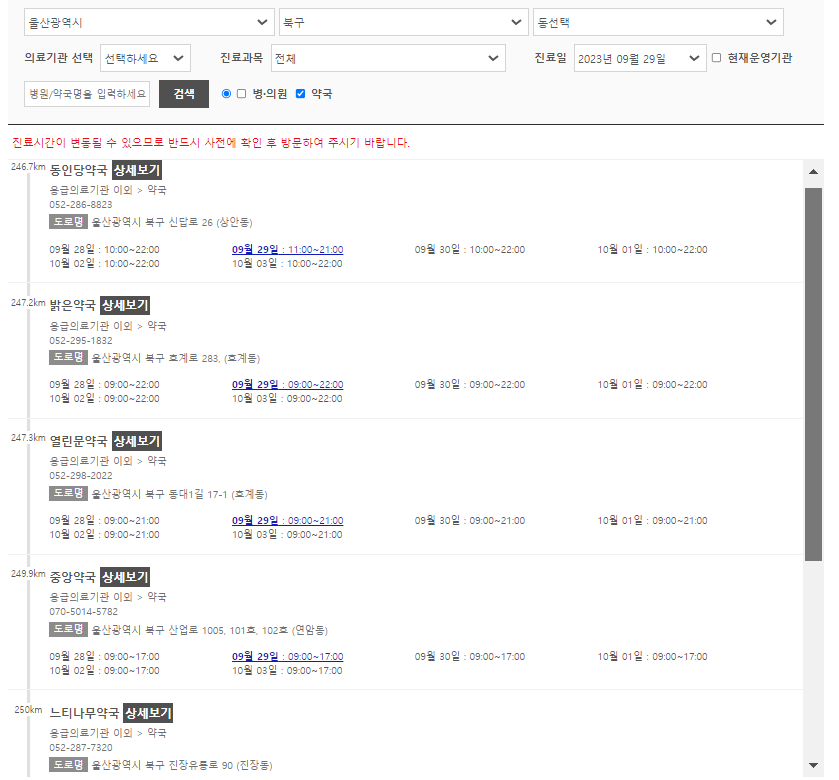Viewport: 839px width, 780px height.
Task: Click 밝은약국 10월 01일 09:00~22:00 hours
Action: (x=652, y=384)
